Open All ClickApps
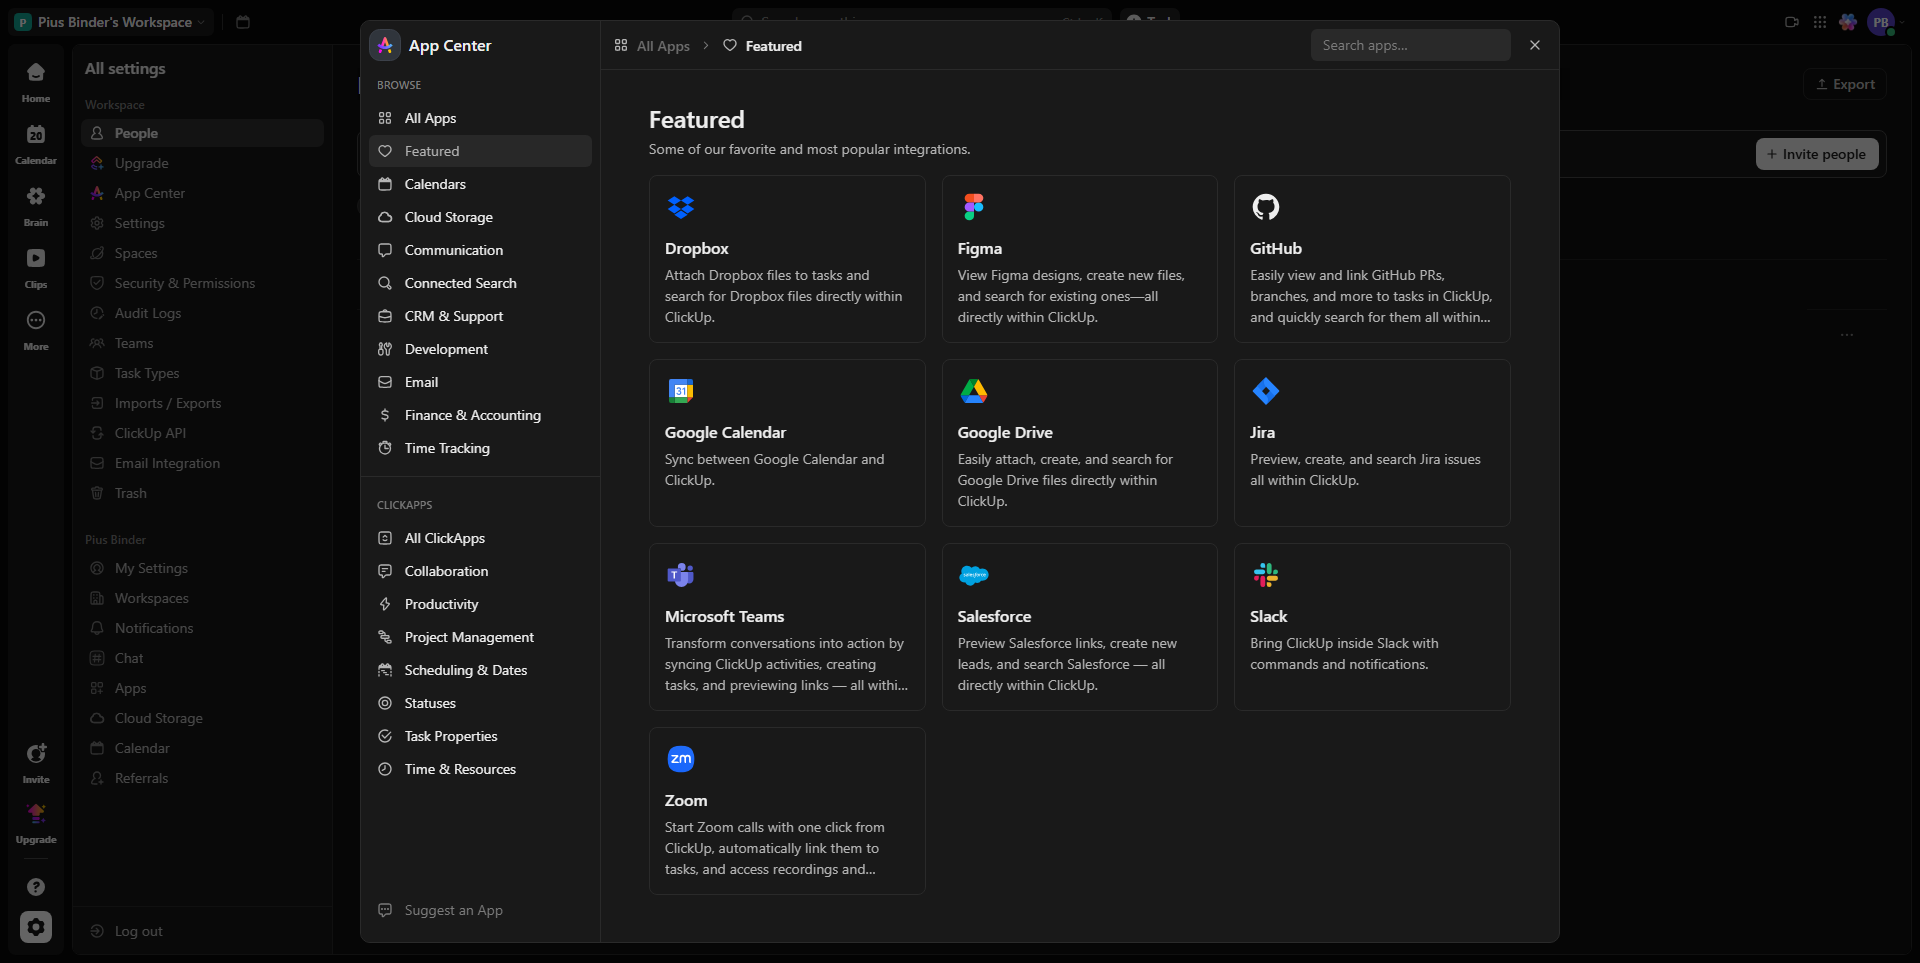Viewport: 1920px width, 963px height. point(480,538)
